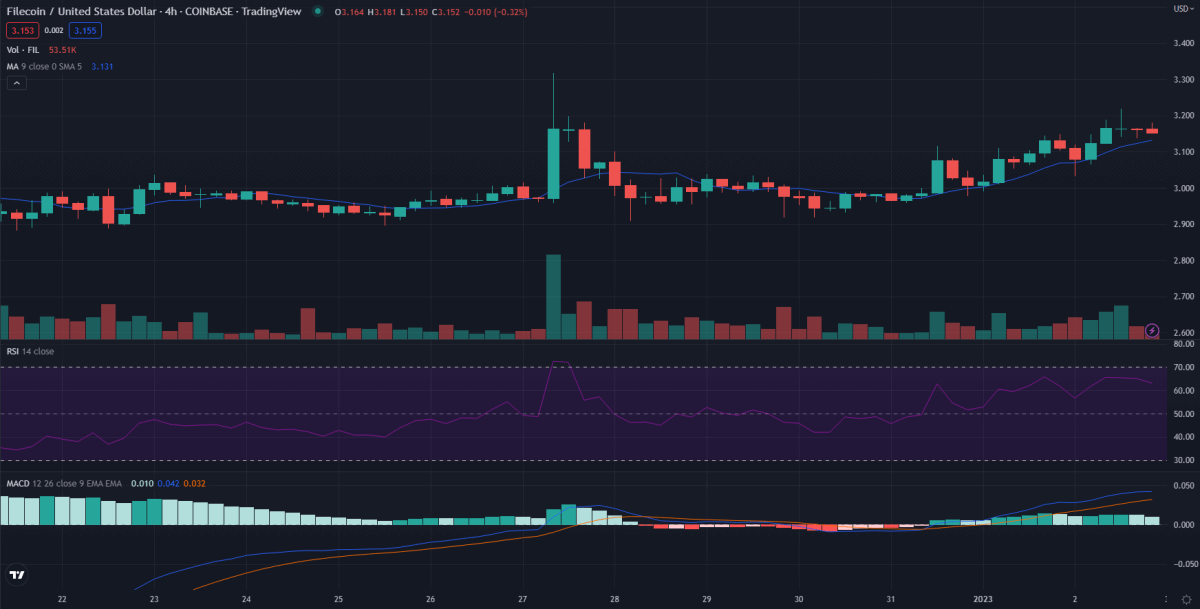The height and width of the screenshot is (609, 1200).
Task: Click the 3.300 price axis label
Action: coord(1182,80)
